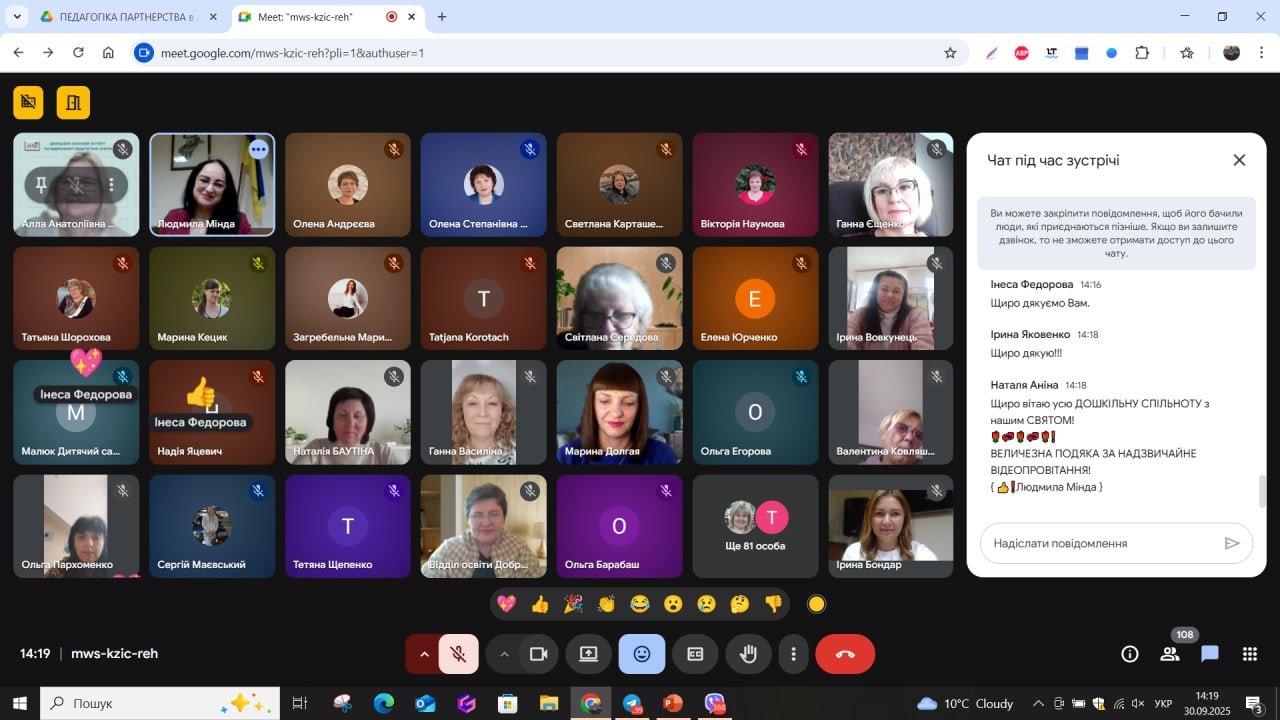The image size is (1280, 720).
Task: Start screen presentation with the share screen icon
Action: [x=588, y=654]
